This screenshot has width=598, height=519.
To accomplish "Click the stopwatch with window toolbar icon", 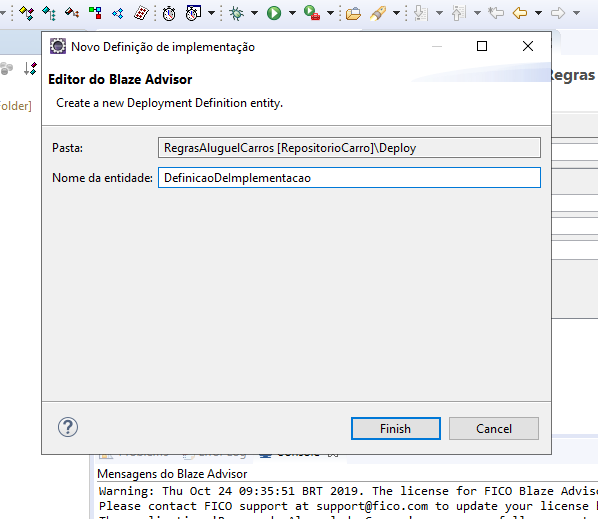I will tap(193, 13).
